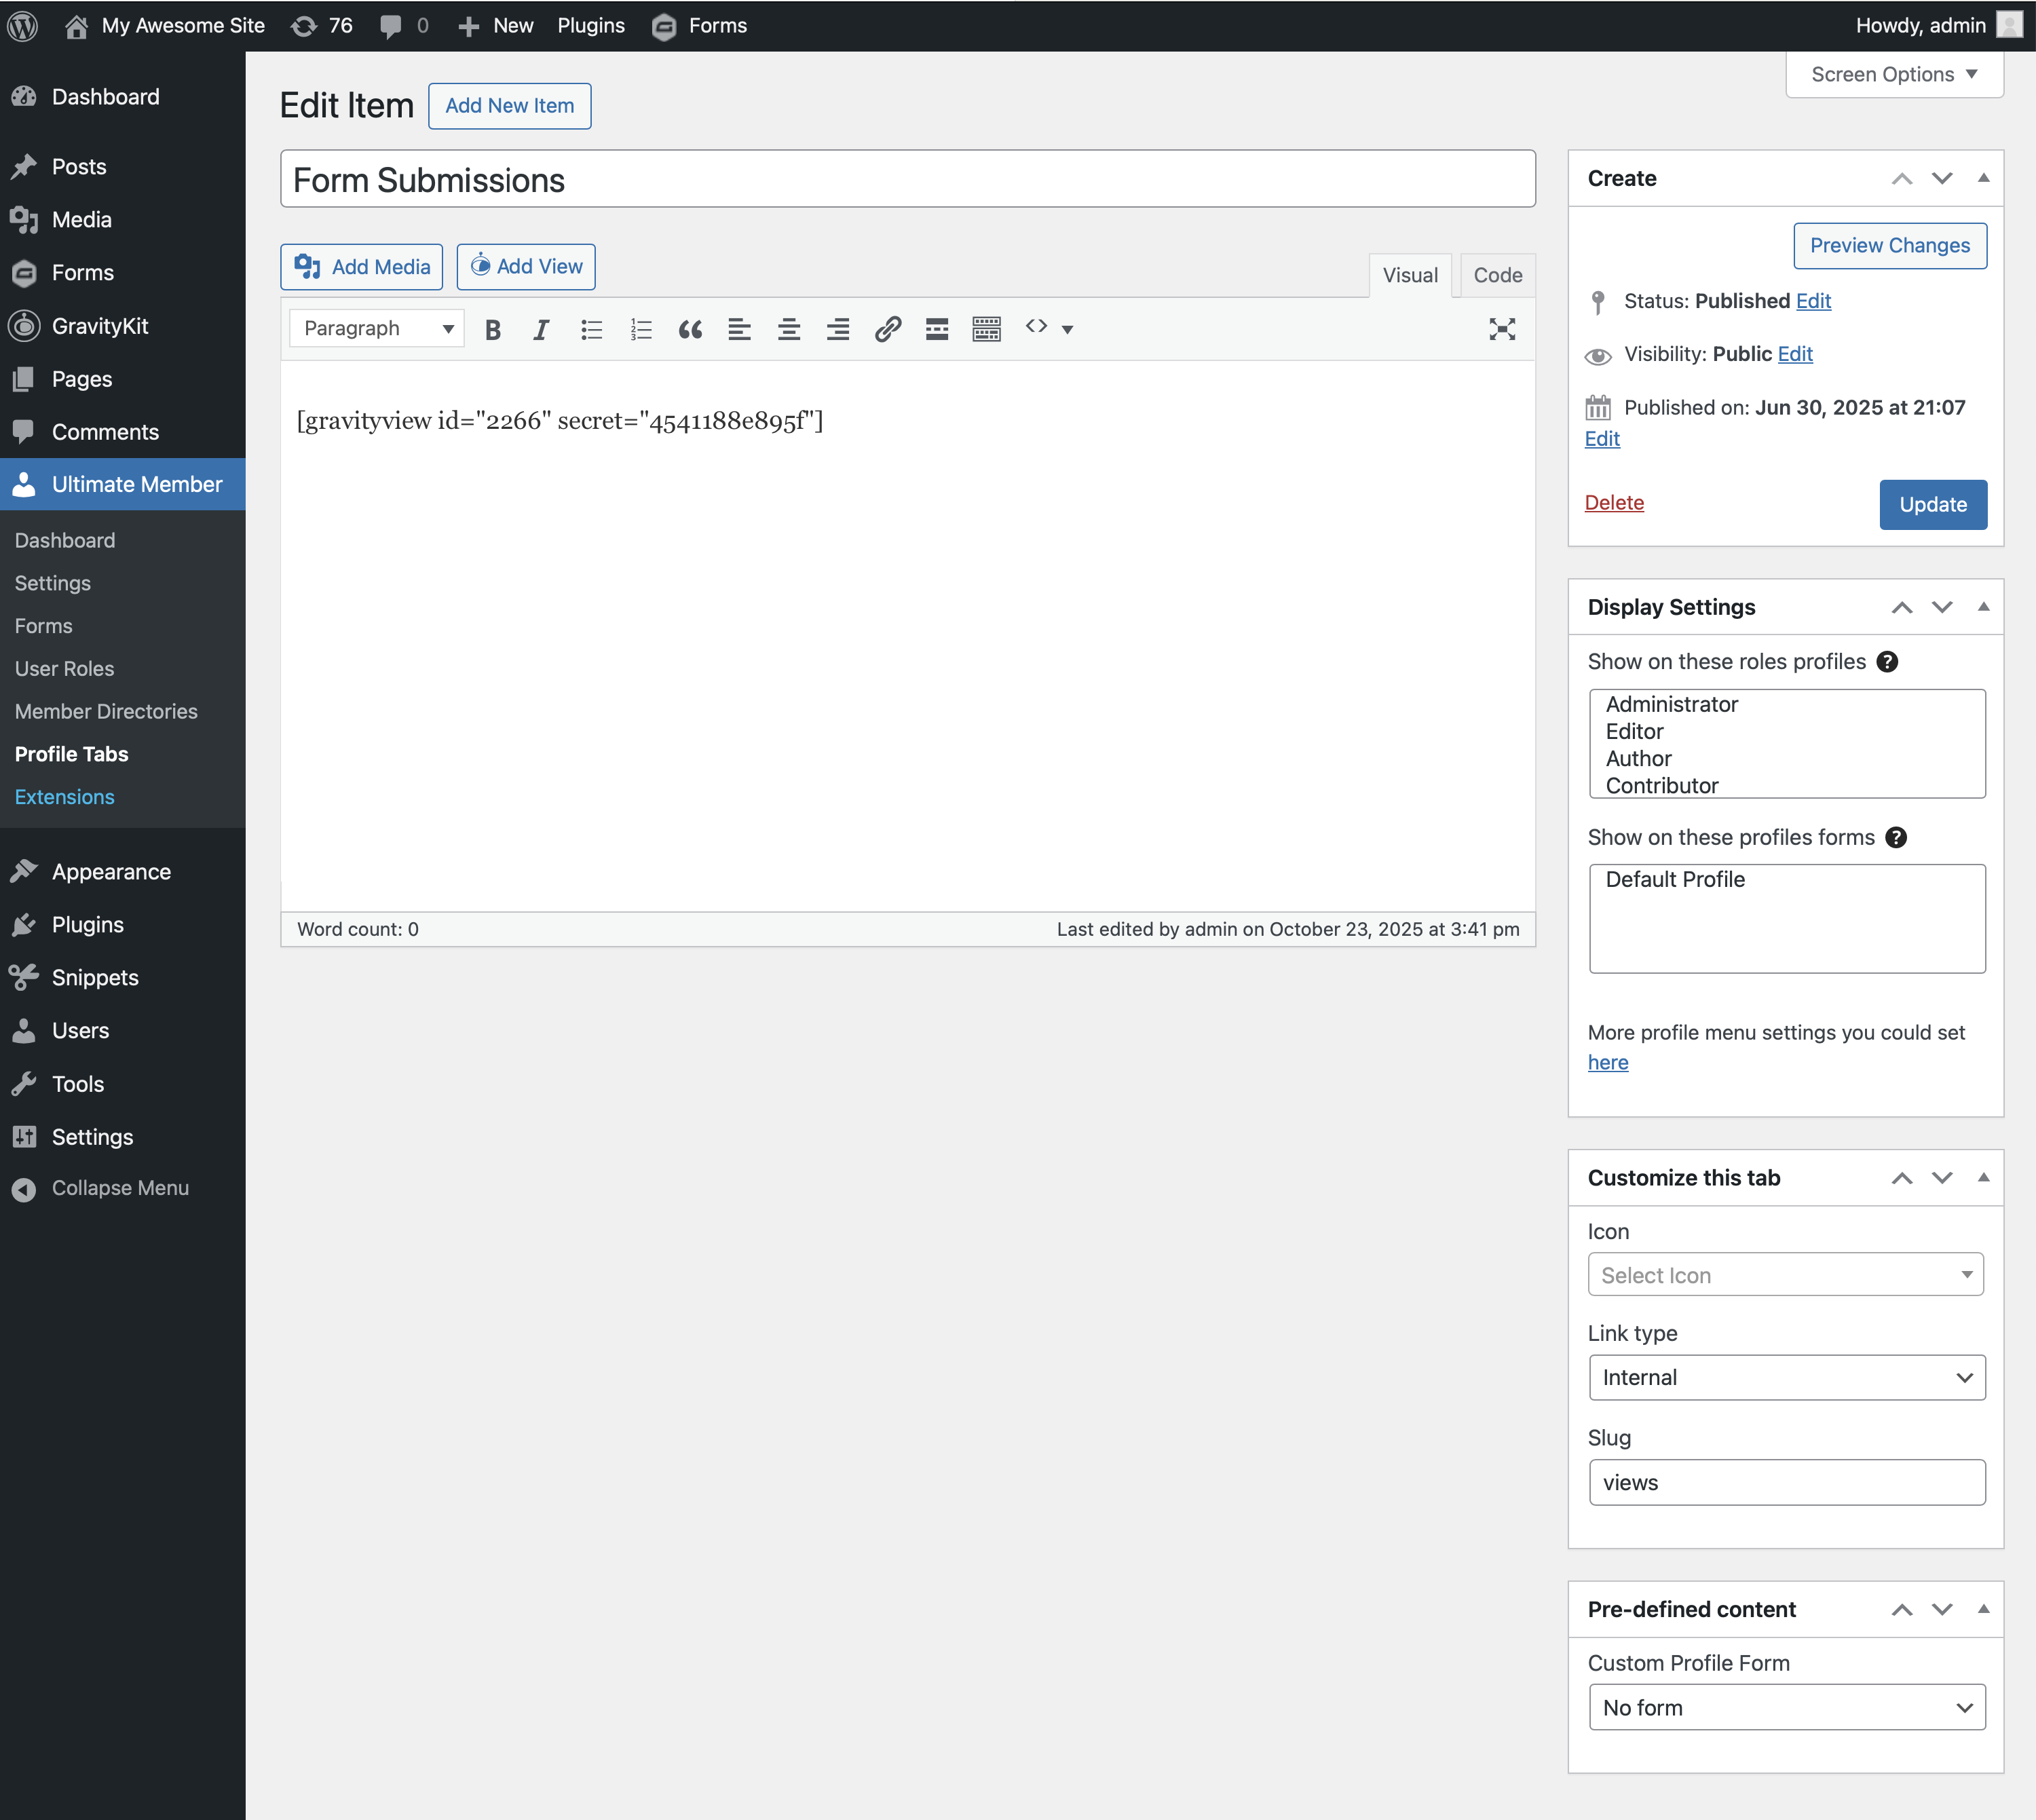Apply italic formatting in editor
Screen dimensions: 2036x1820
[541, 329]
